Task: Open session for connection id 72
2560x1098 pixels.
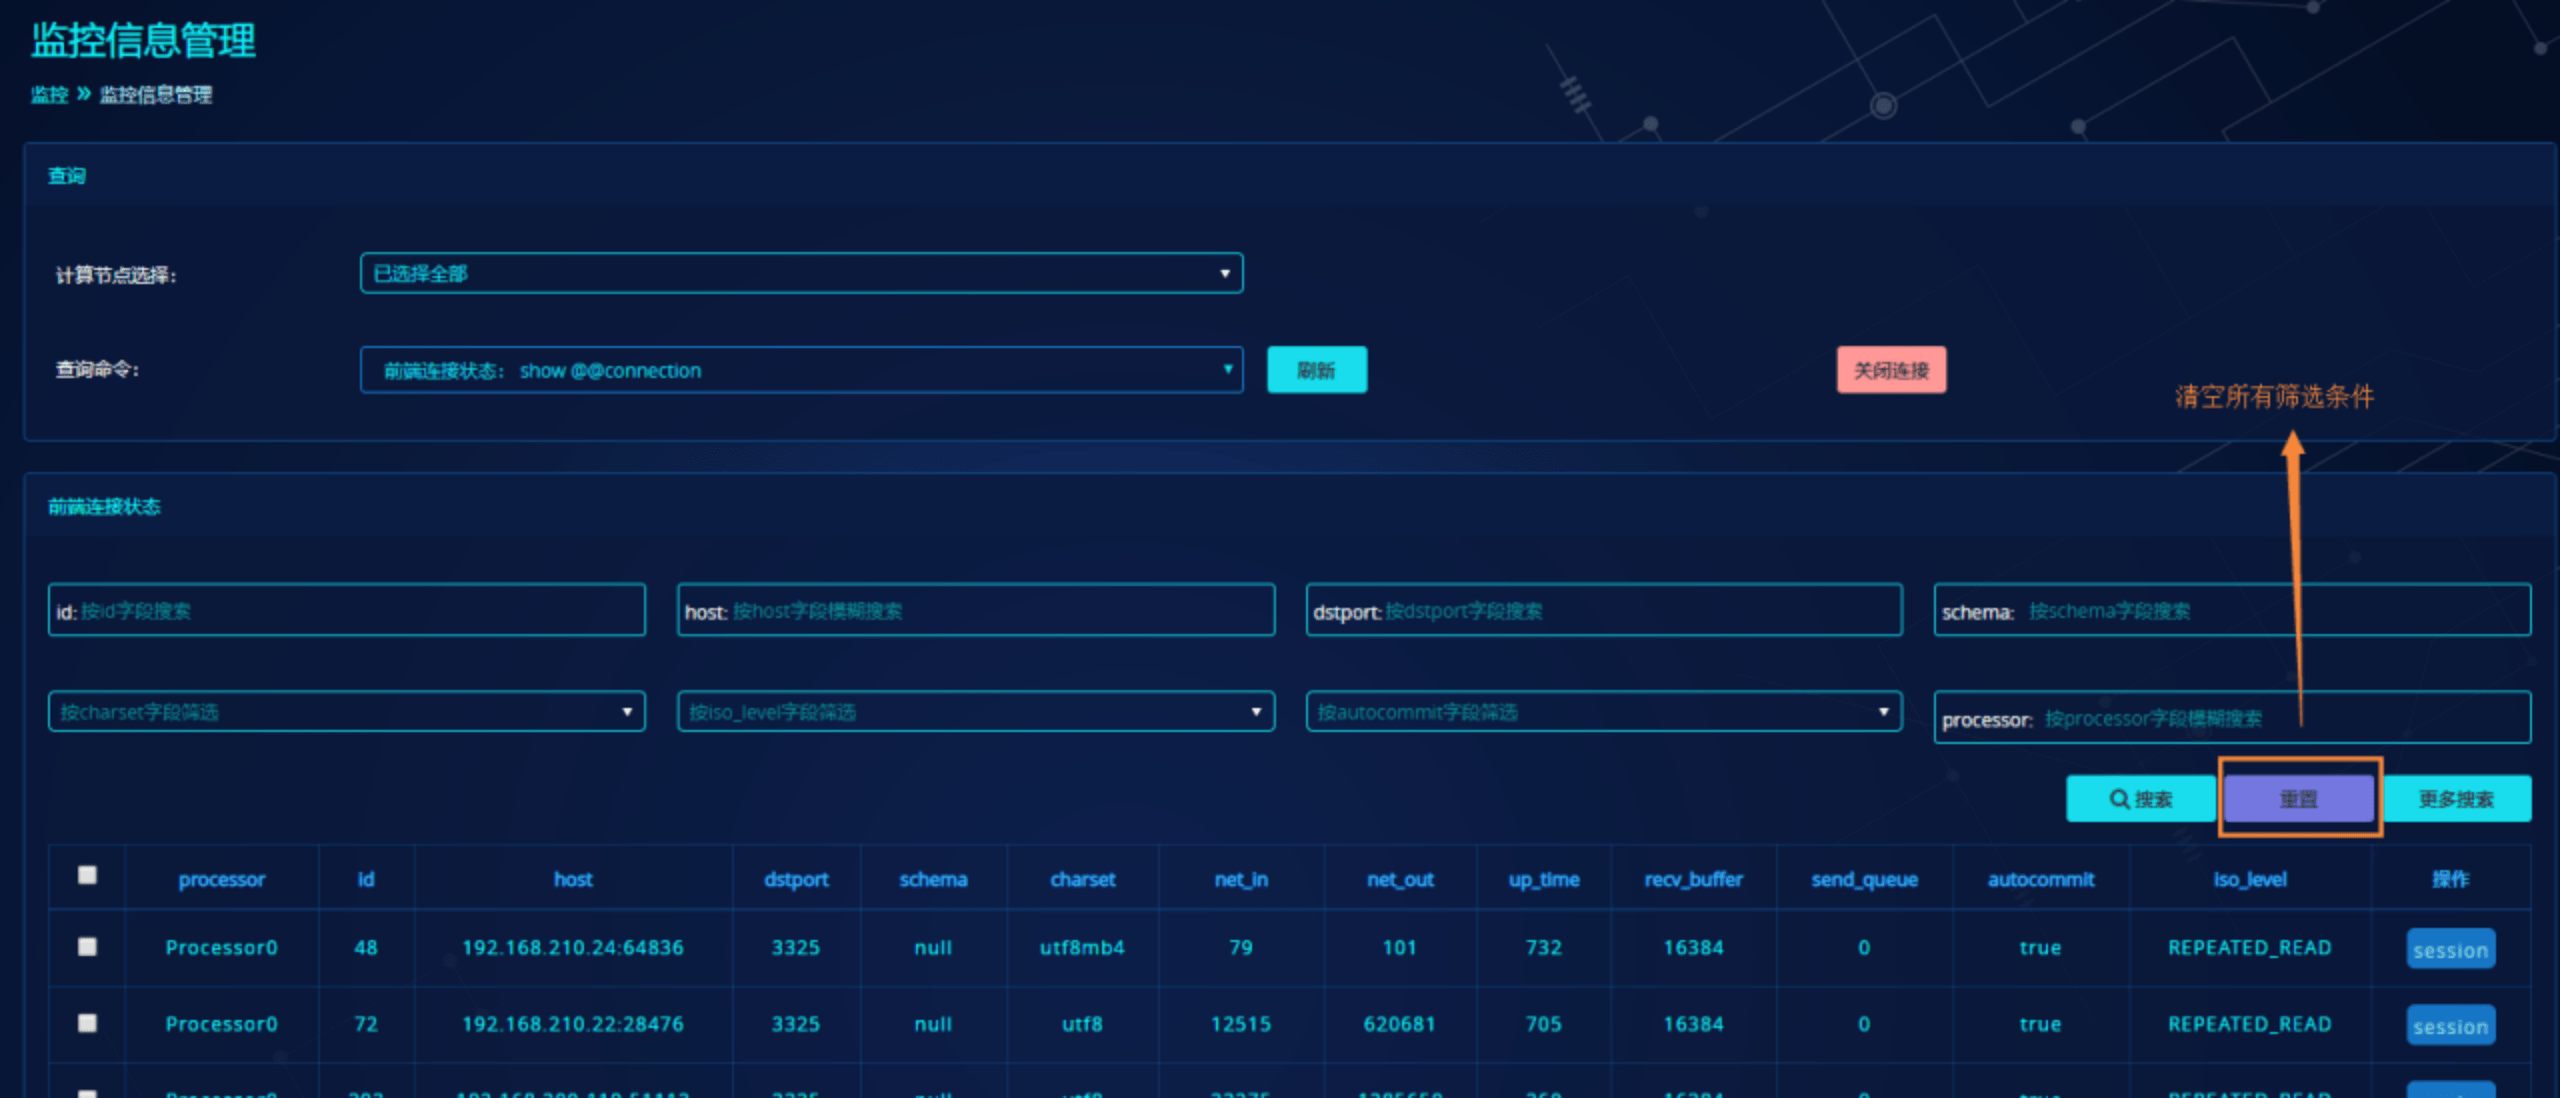Action: tap(2449, 1026)
